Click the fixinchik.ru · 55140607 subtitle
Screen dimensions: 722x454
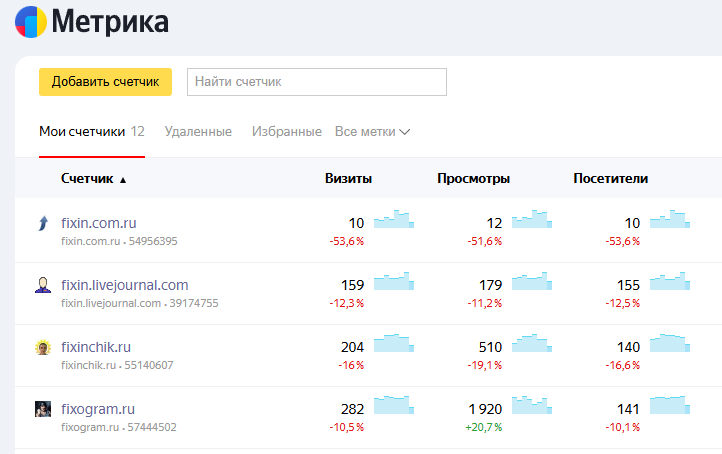[117, 365]
